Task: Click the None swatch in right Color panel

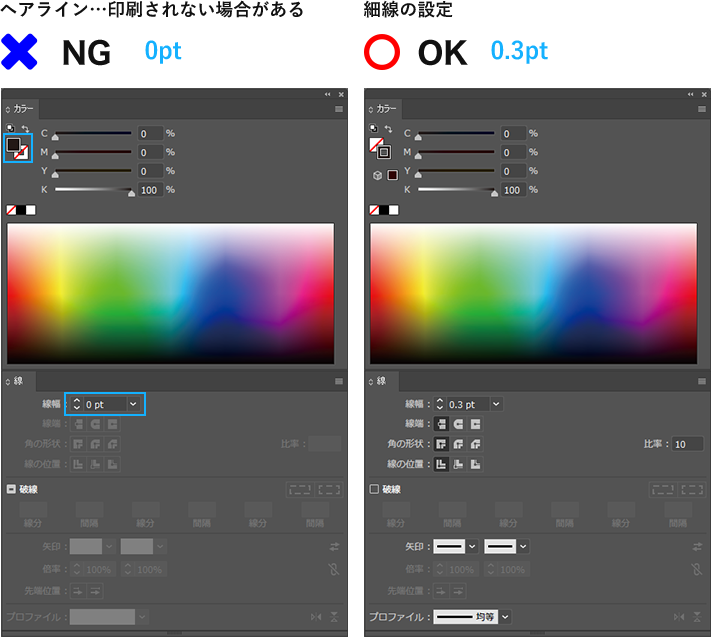Action: (x=375, y=210)
